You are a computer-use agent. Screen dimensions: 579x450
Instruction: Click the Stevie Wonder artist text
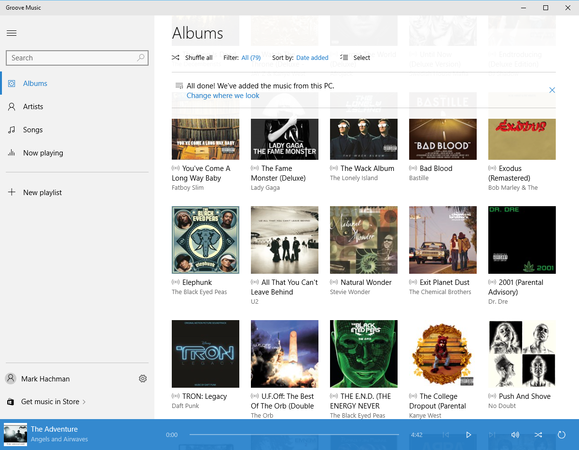click(x=350, y=292)
